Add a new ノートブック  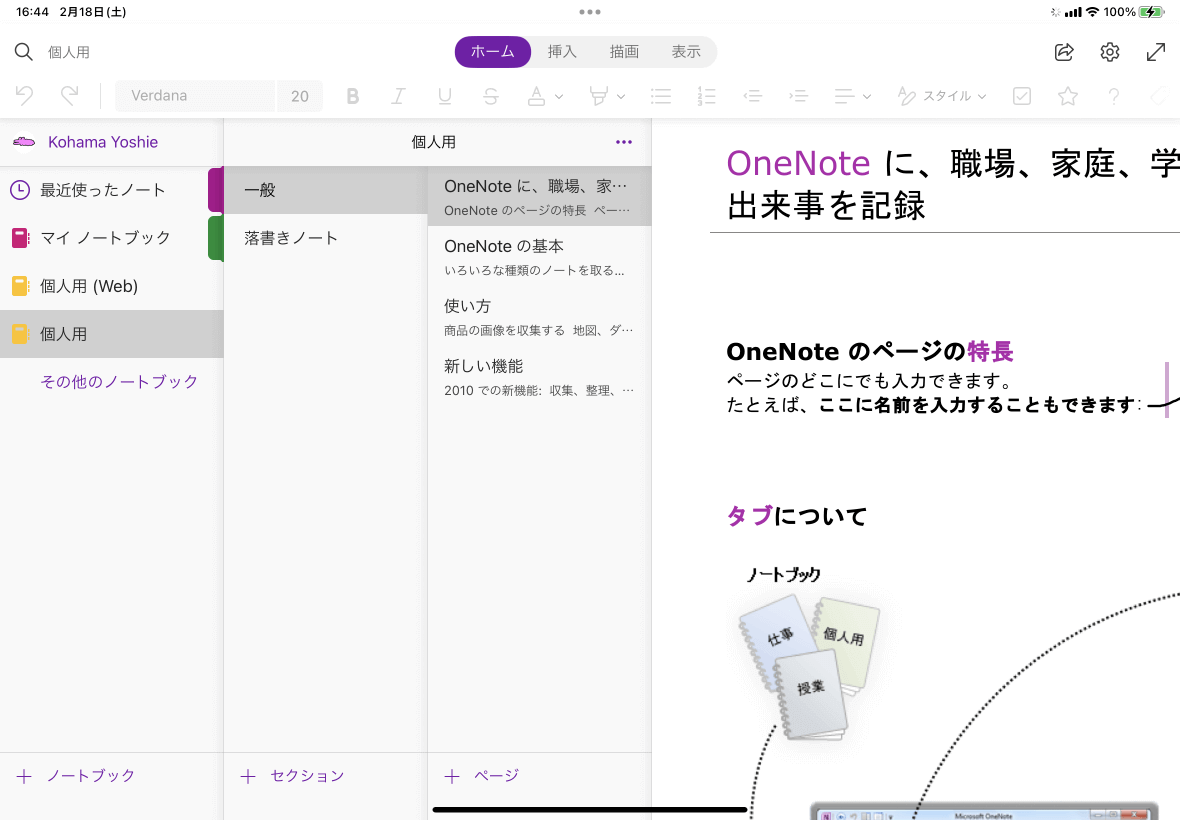coord(76,776)
